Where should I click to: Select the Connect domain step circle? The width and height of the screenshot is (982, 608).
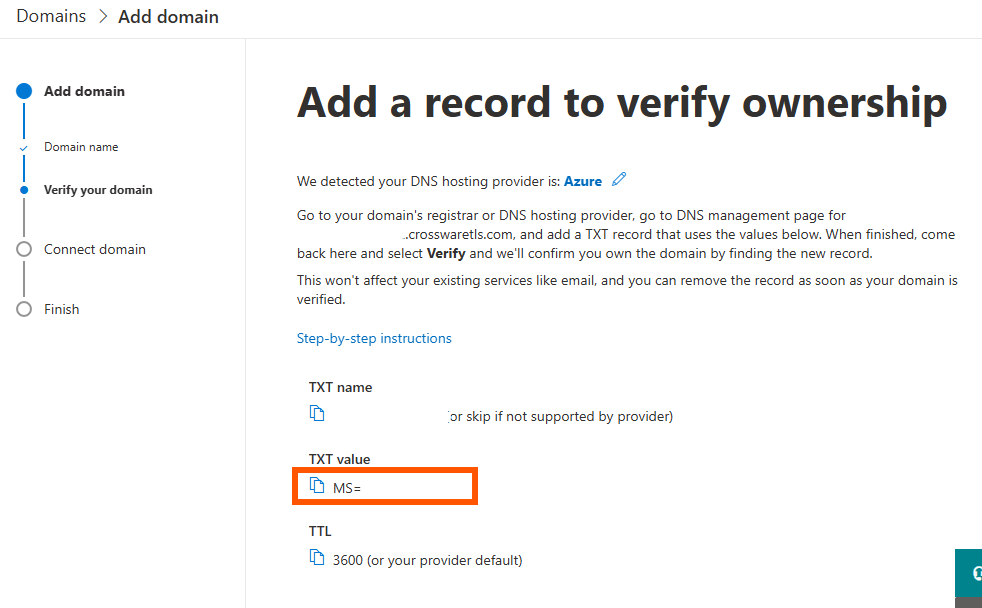tap(24, 249)
